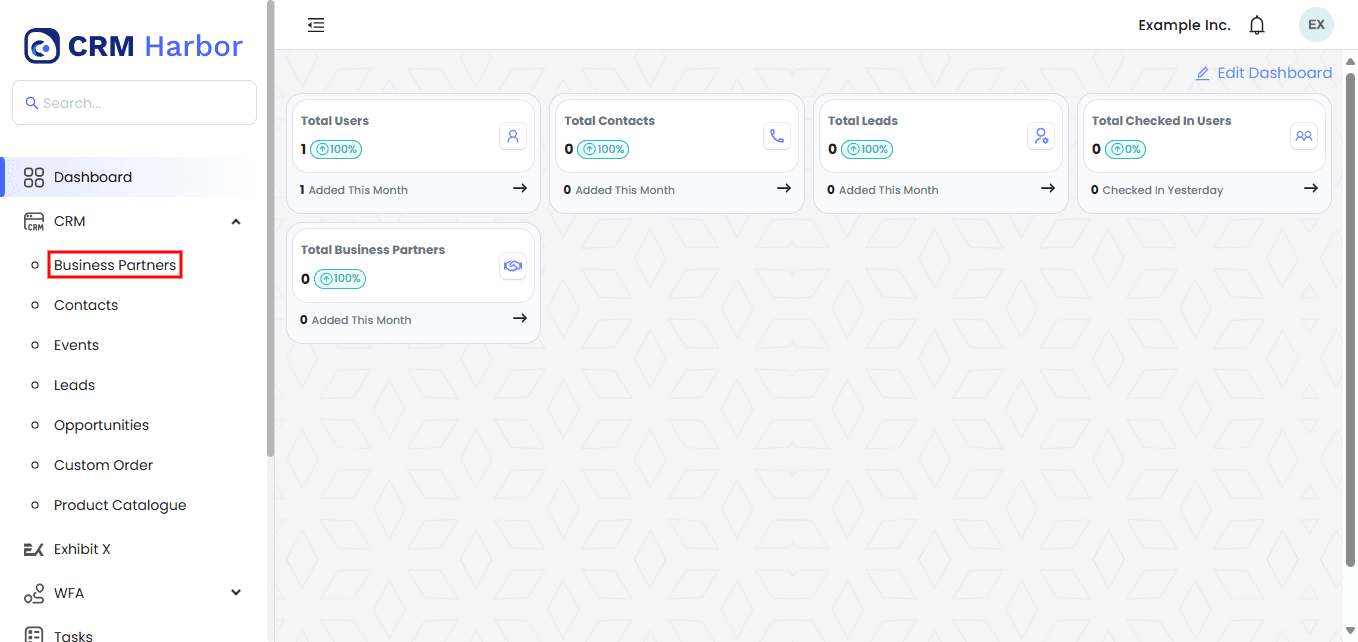Click the Dashboard grid icon in sidebar
This screenshot has width=1358, height=642.
(x=34, y=177)
